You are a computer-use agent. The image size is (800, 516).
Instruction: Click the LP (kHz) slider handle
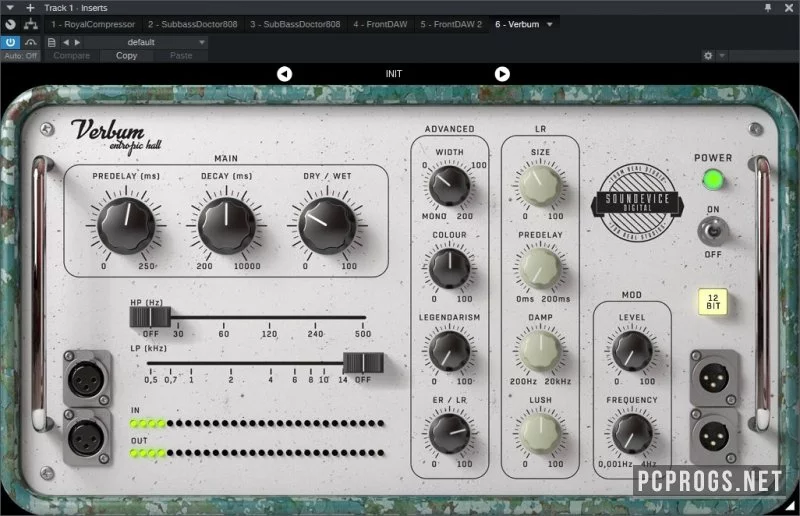(363, 362)
